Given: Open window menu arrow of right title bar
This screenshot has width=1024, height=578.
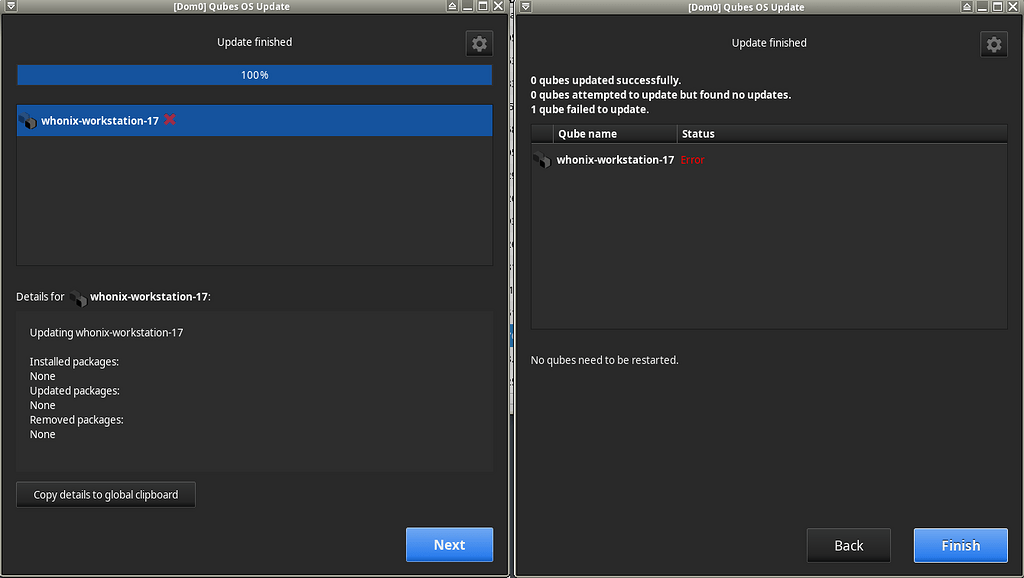Looking at the screenshot, I should point(526,7).
